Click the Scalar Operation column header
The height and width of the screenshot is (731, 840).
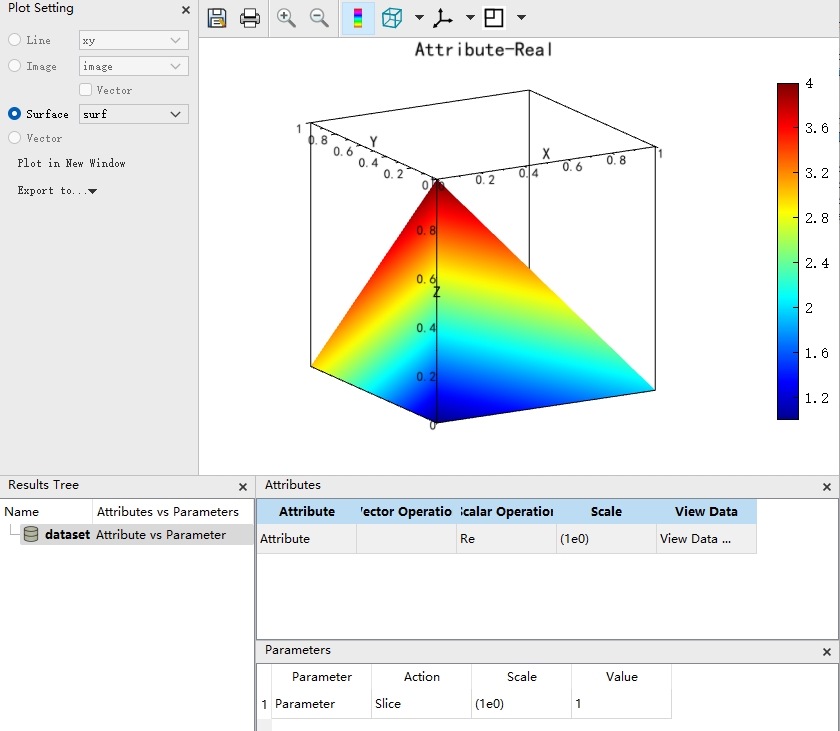tap(506, 511)
